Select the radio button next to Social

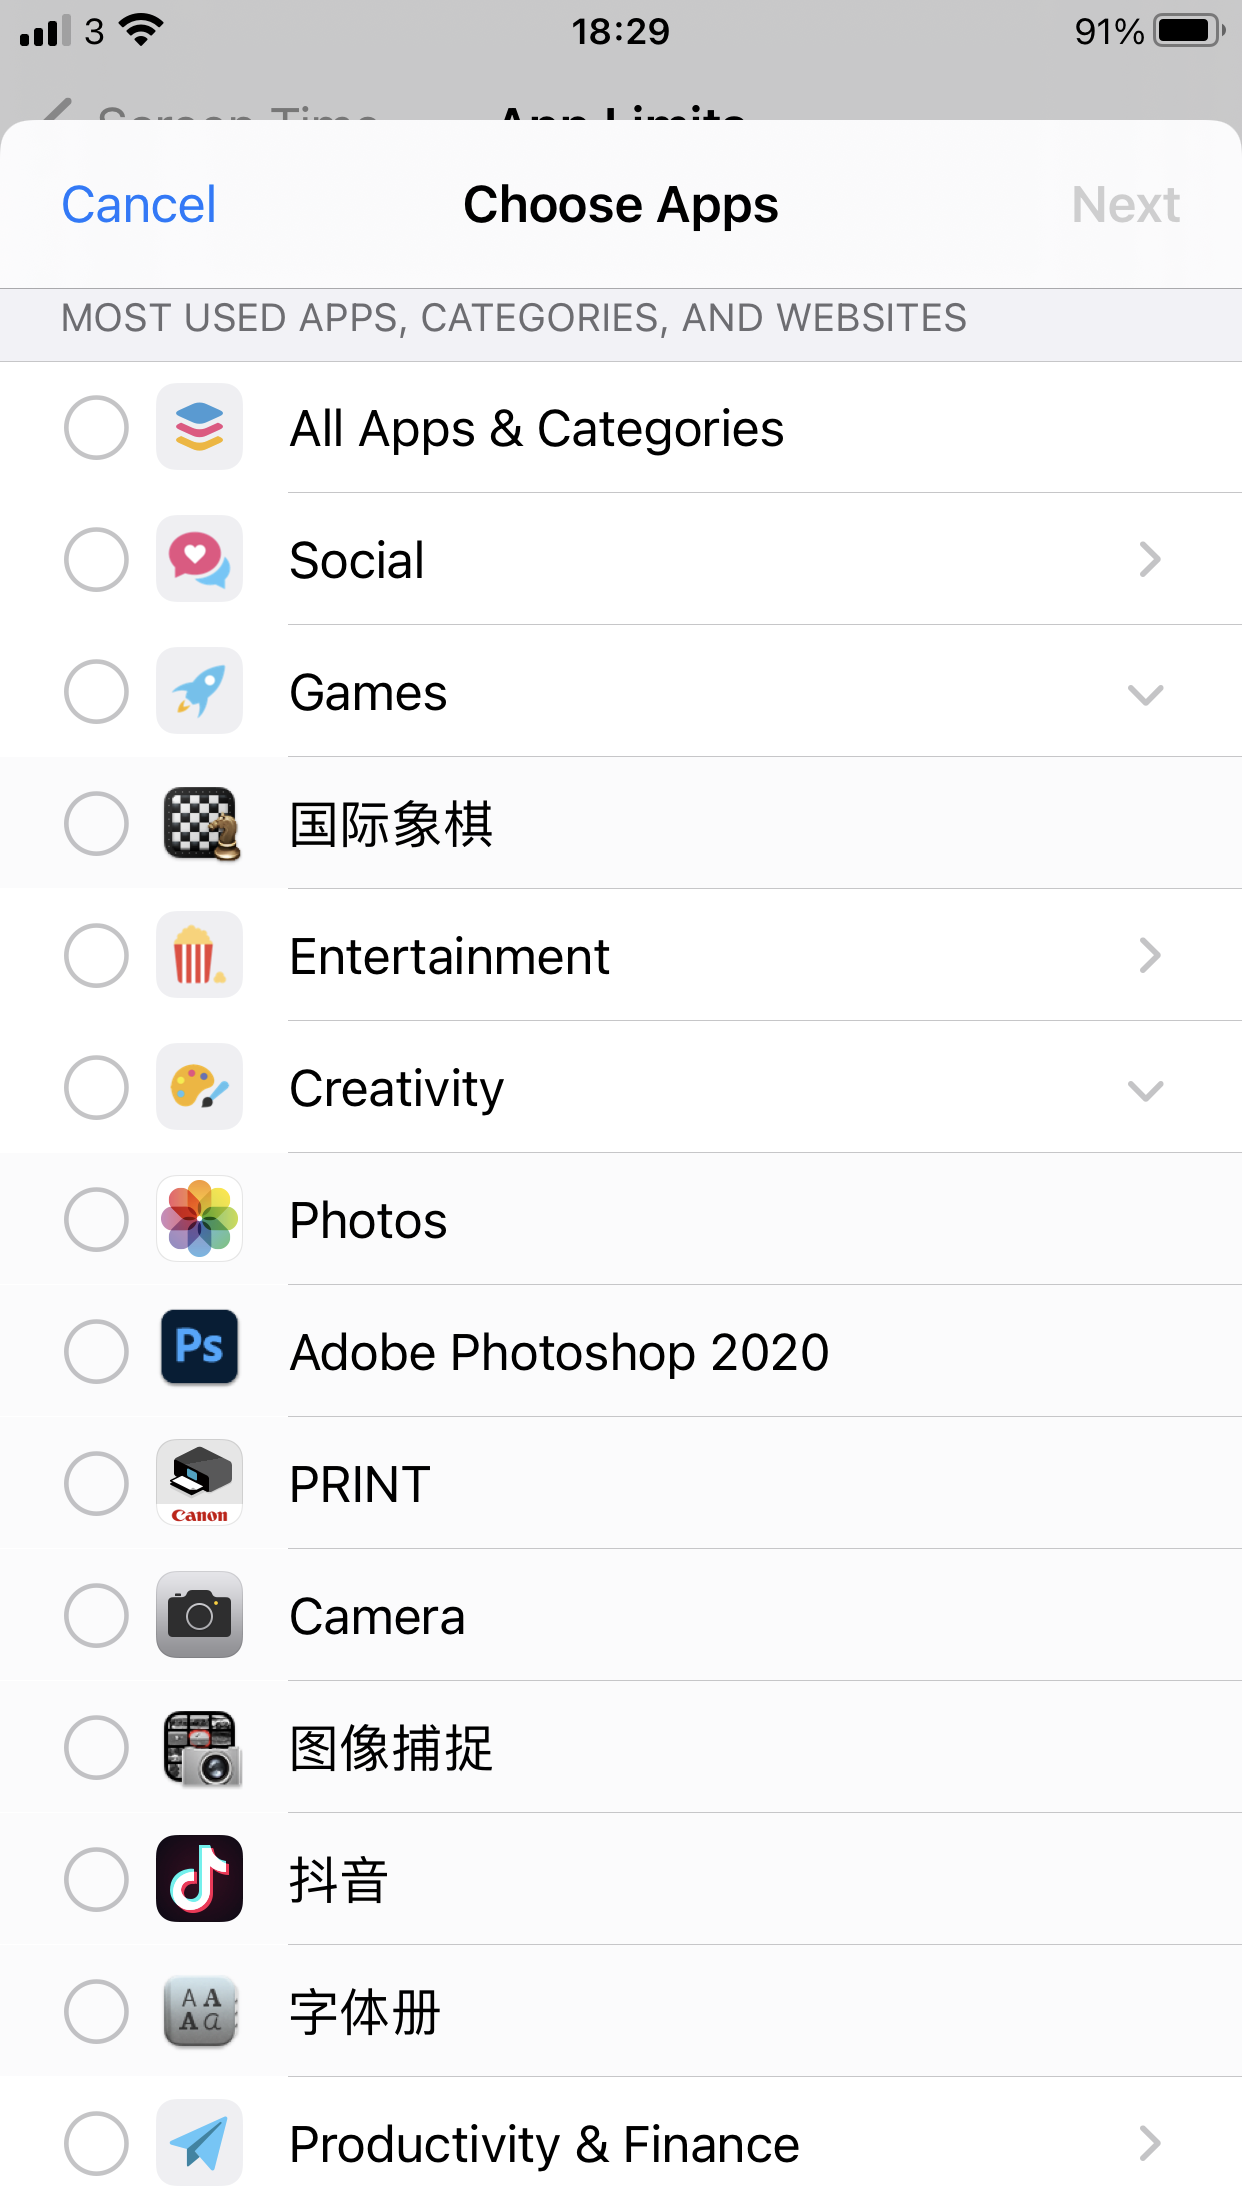click(96, 560)
